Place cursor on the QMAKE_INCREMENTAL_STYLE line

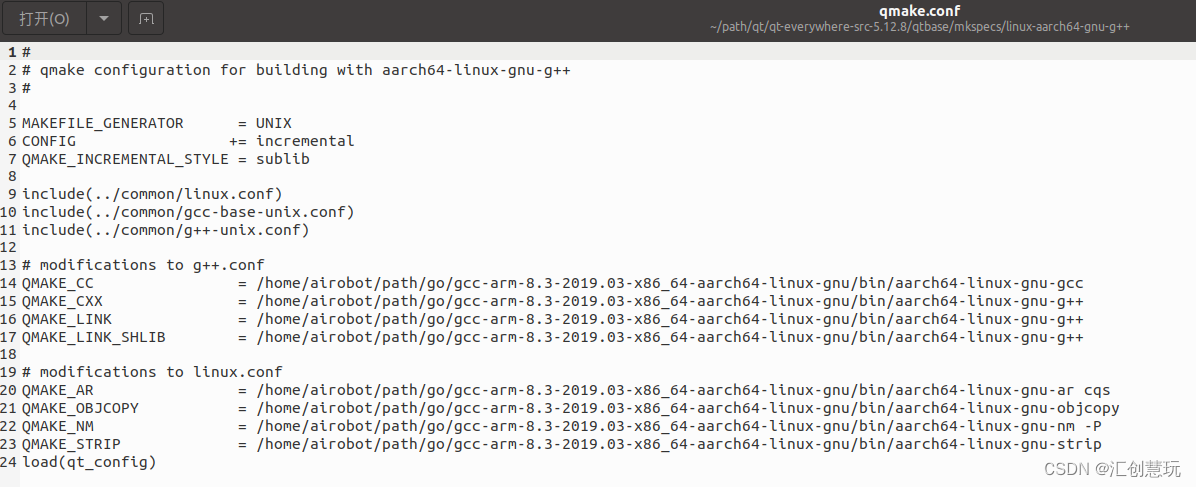click(166, 159)
